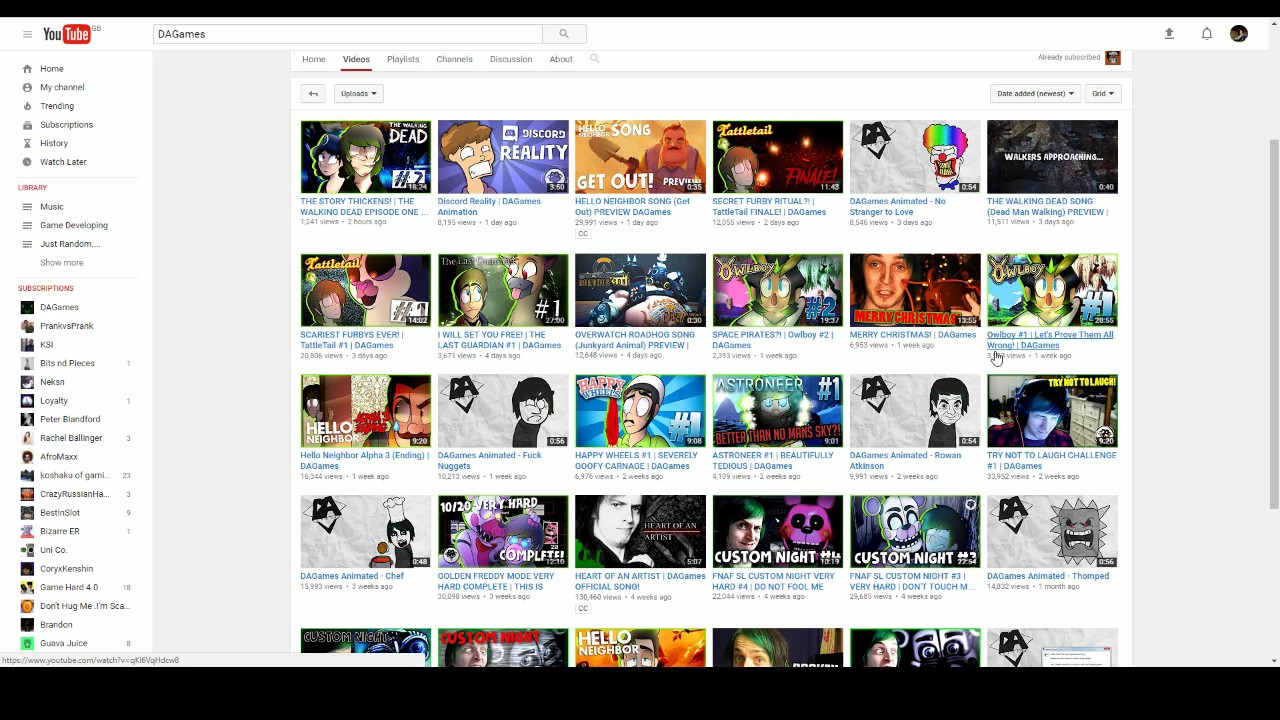
Task: Click the PrankvsPrank subscription avatar
Action: click(x=27, y=326)
